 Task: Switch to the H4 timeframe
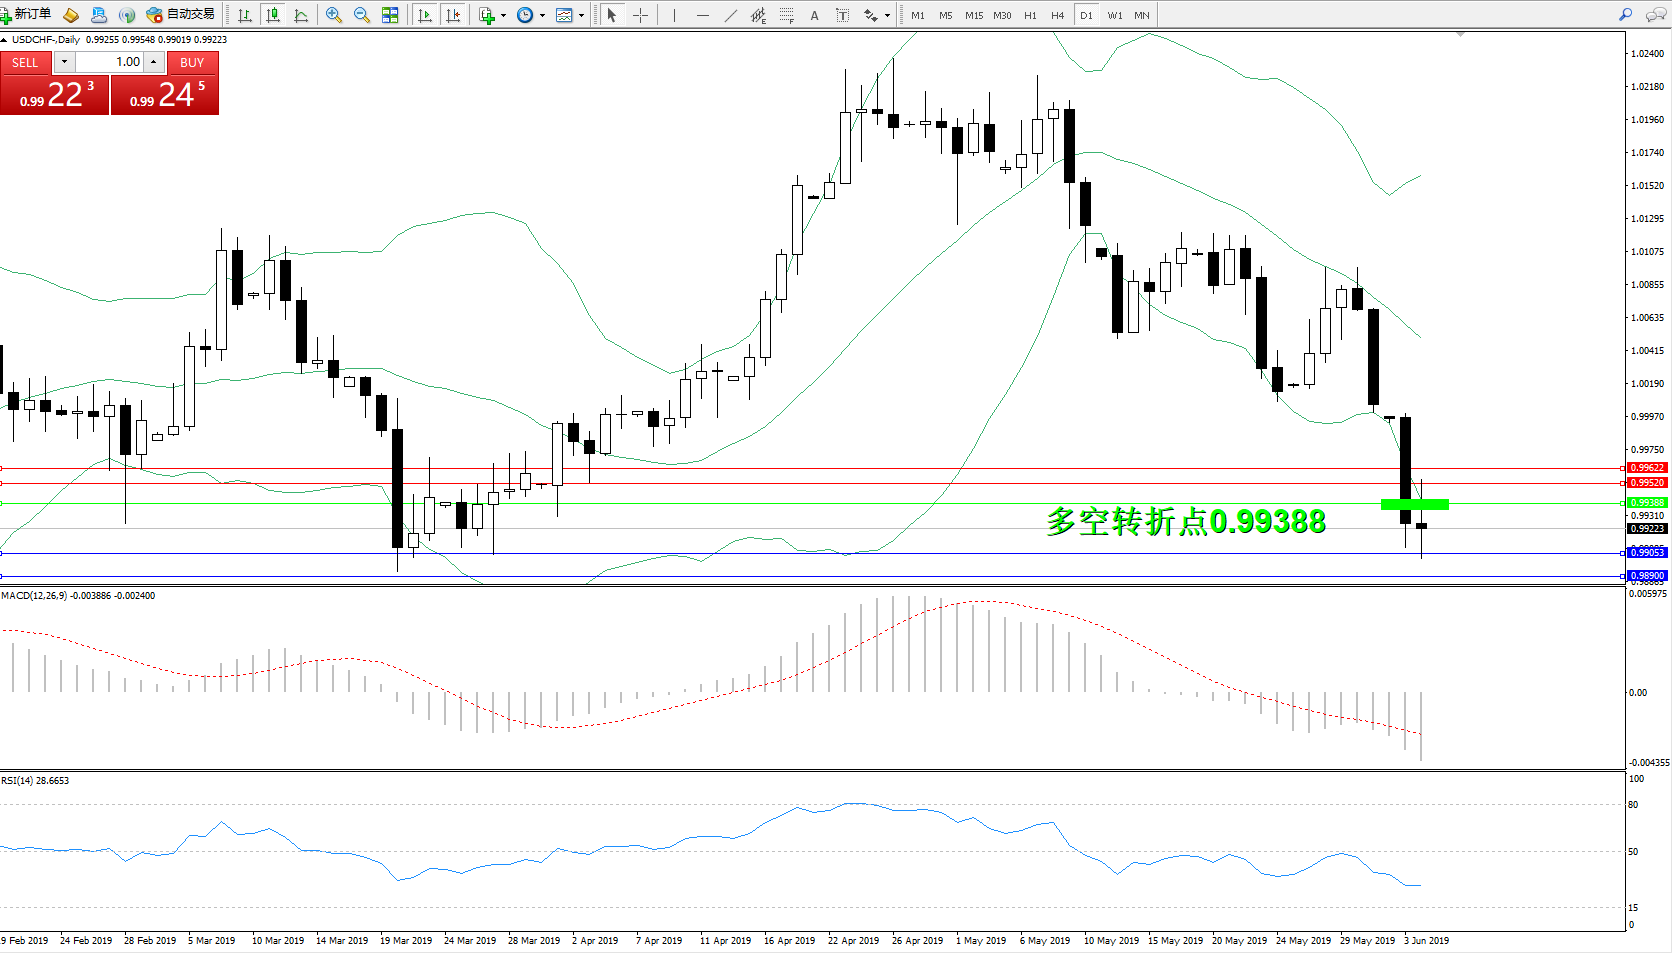click(1057, 15)
